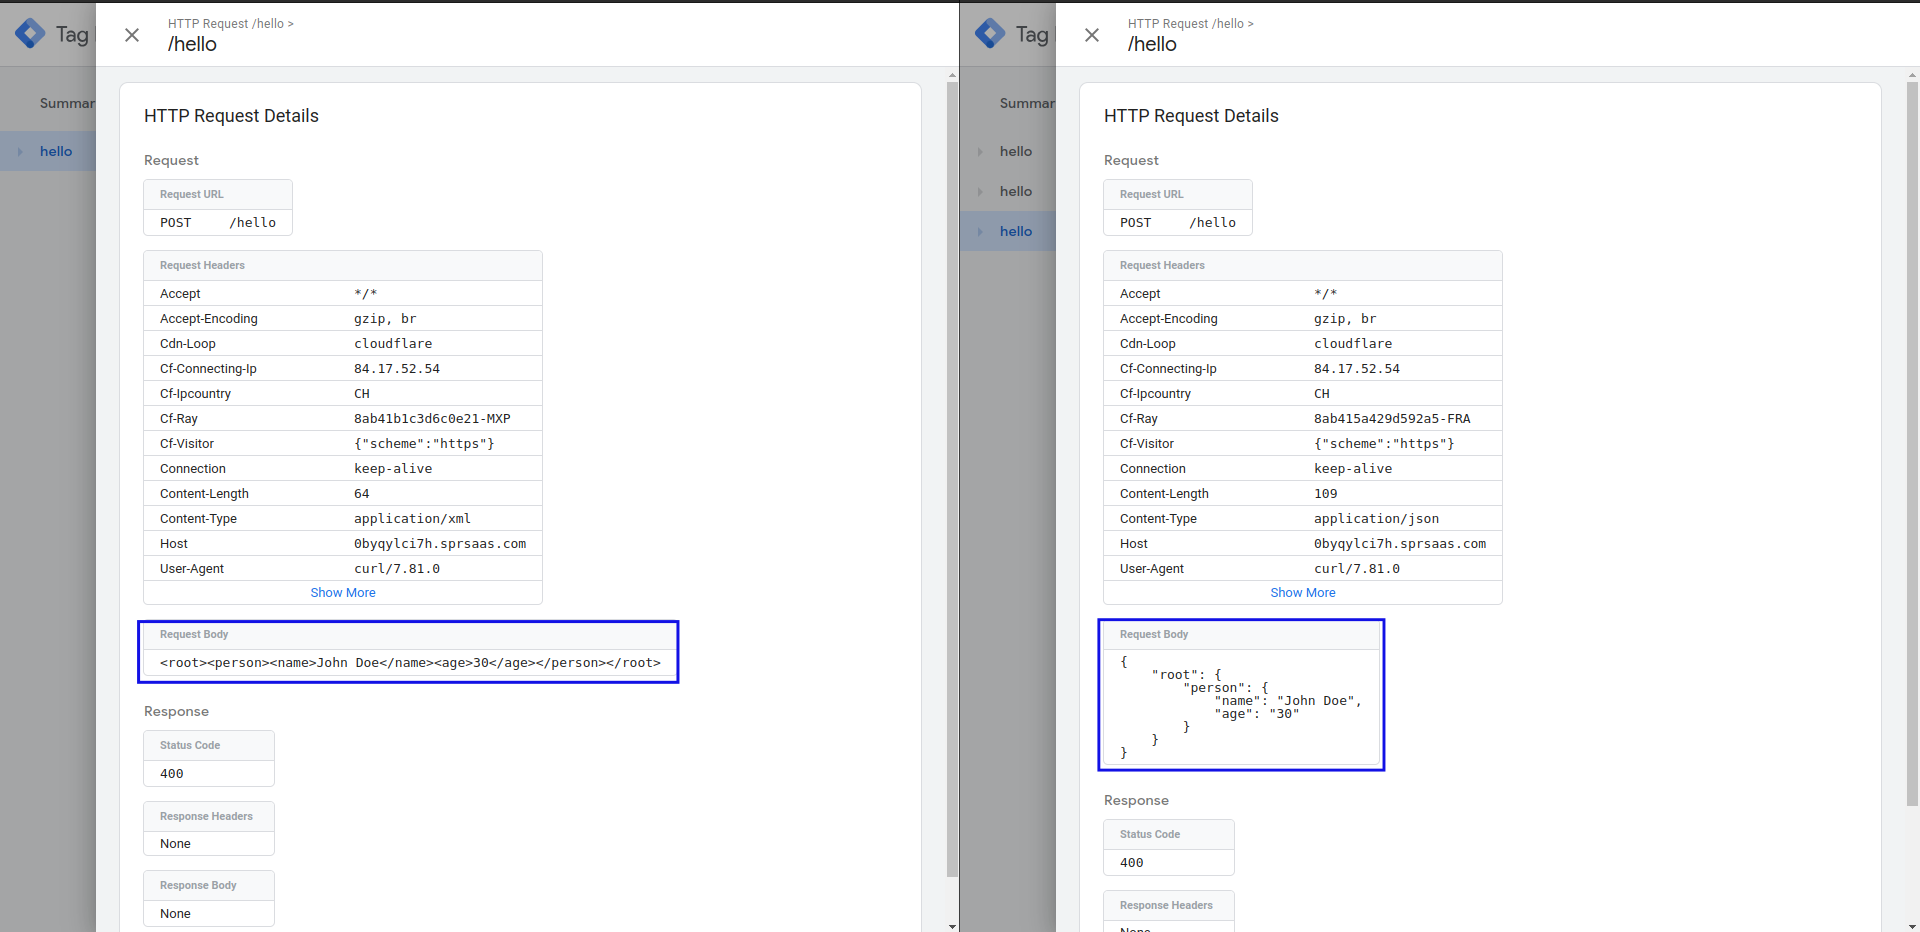Open the Summary view in the left sidebar
This screenshot has width=1920, height=932.
pos(66,103)
